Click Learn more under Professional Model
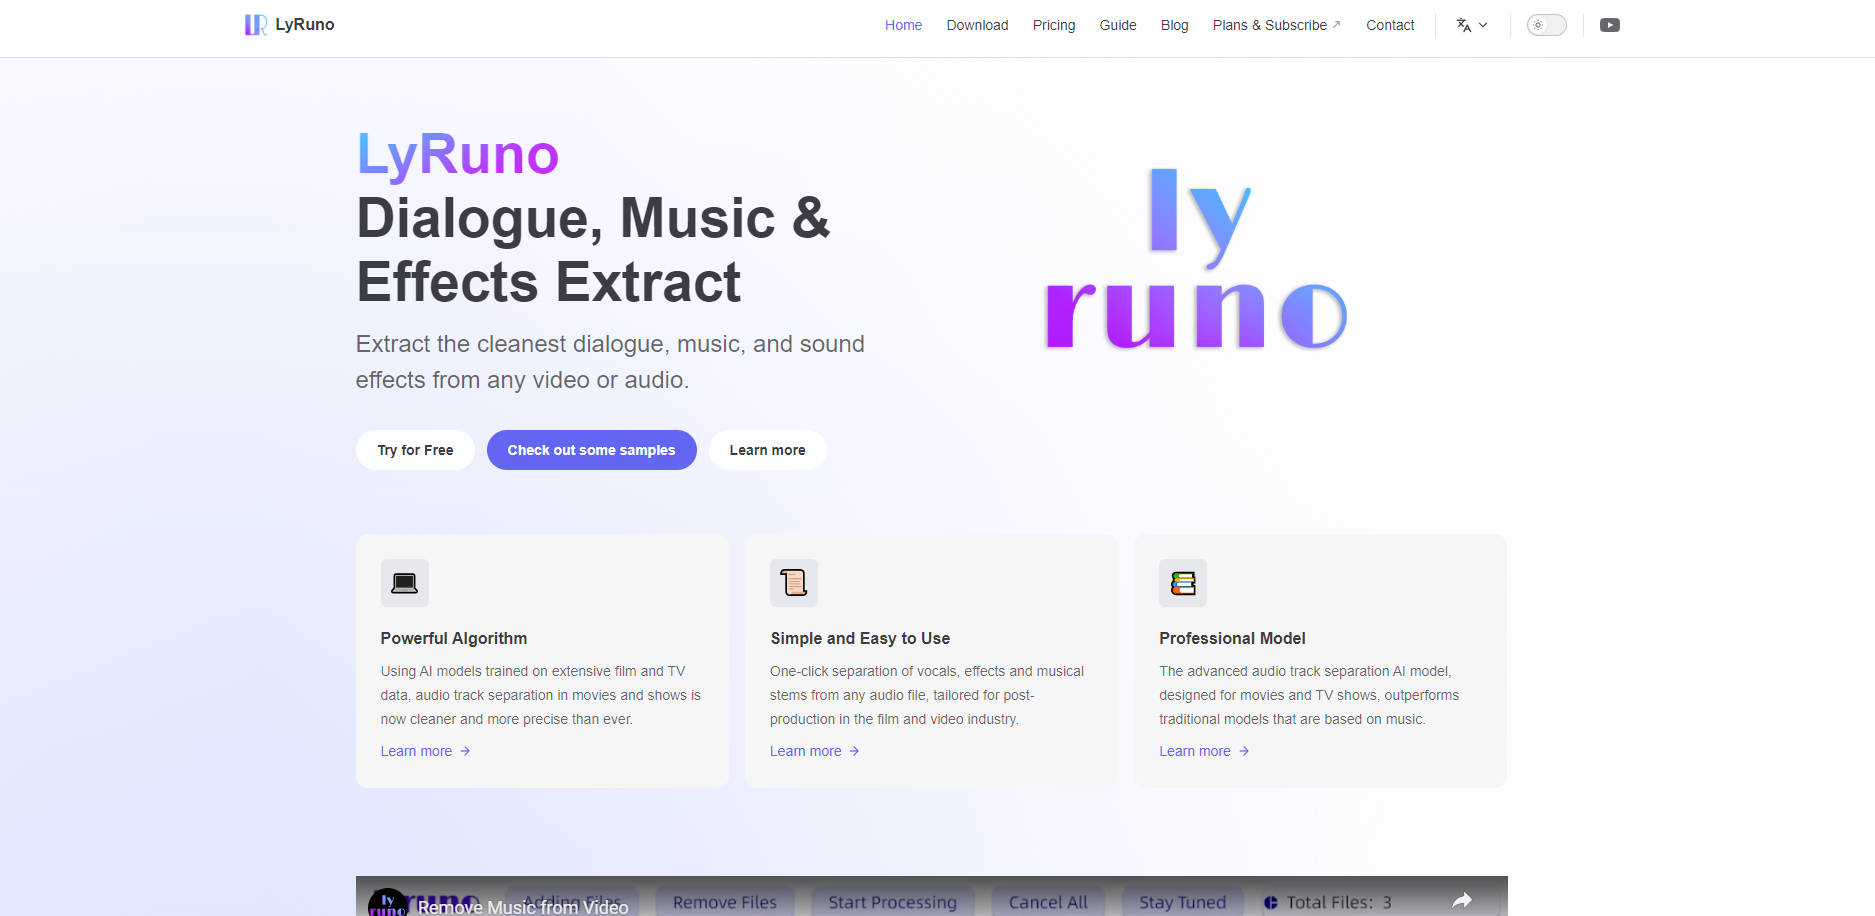Screen dimensions: 1875x916 (x=1196, y=750)
